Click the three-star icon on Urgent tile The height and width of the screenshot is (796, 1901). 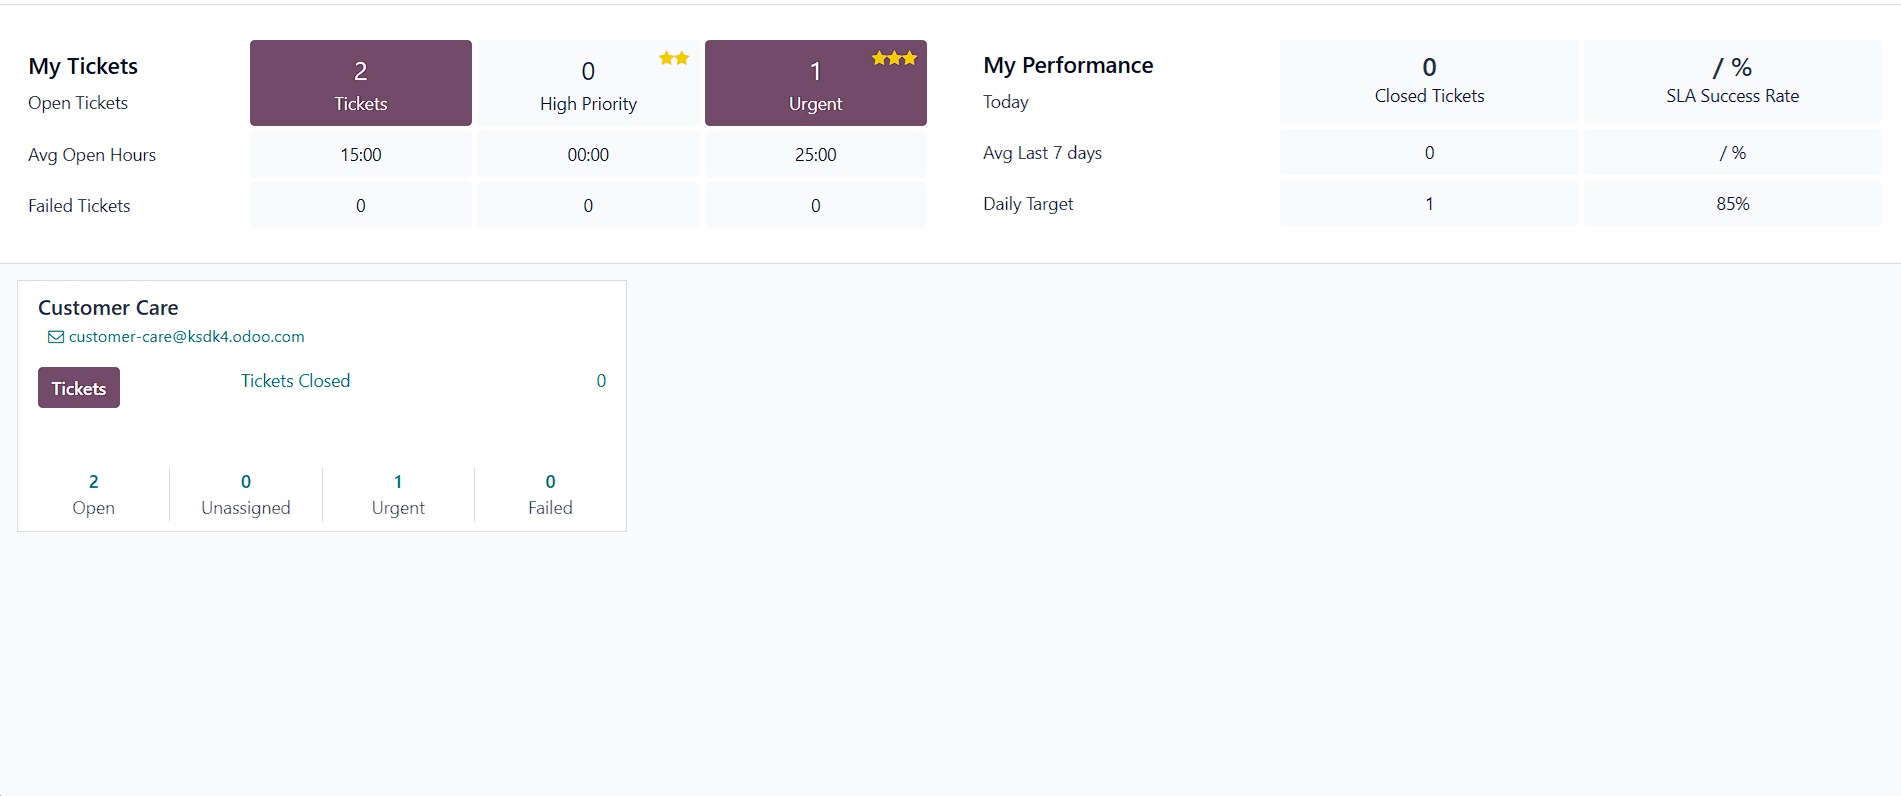point(893,58)
